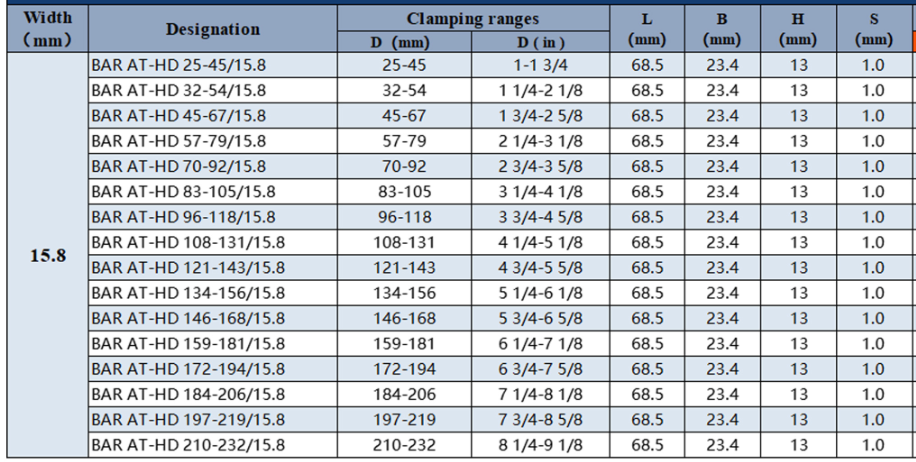916x462 pixels.
Task: Select the Designation column header
Action: pyautogui.click(x=212, y=29)
